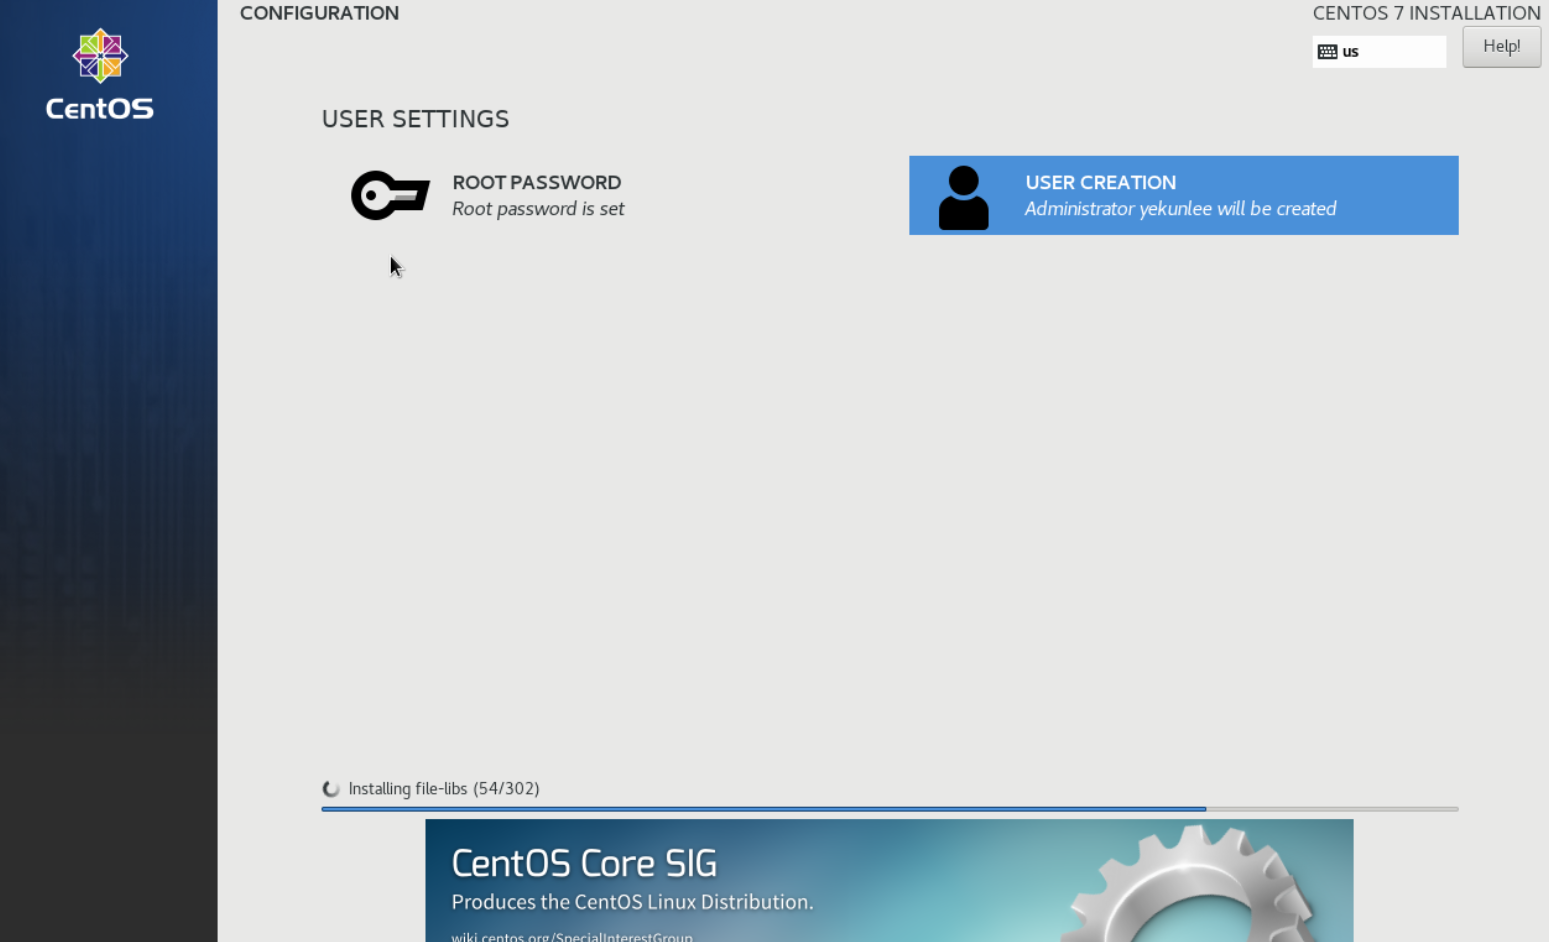Click the CENTOS 7 INSTALLATION label
The width and height of the screenshot is (1549, 942).
(x=1426, y=13)
